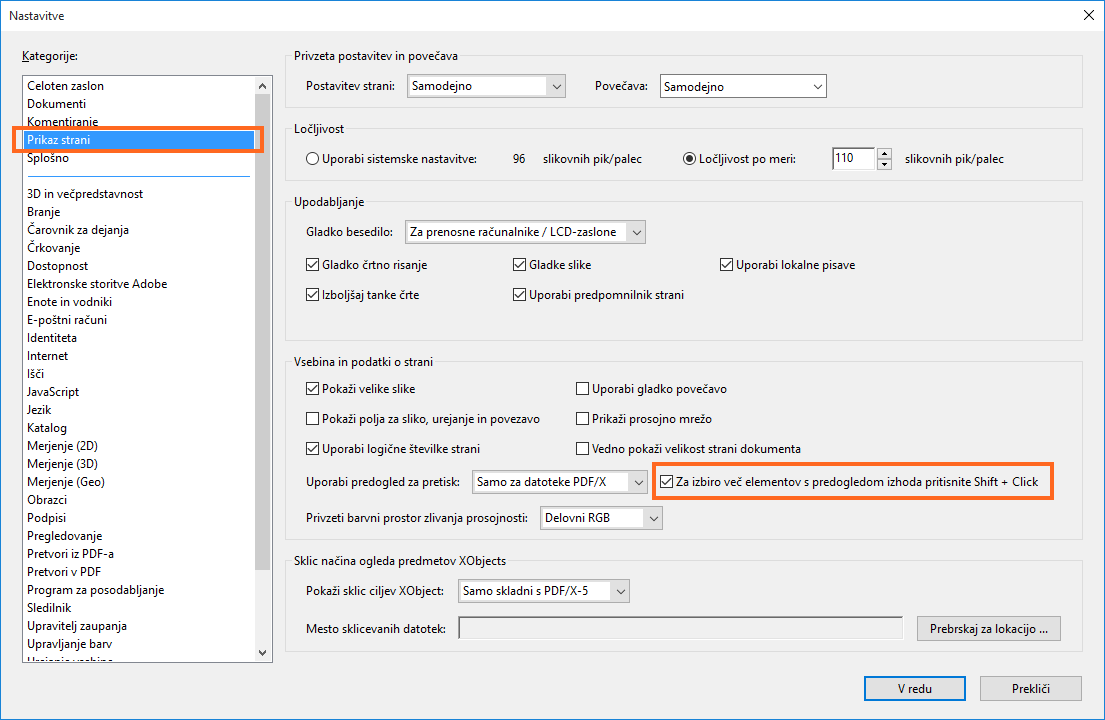Select Obrazci category
Image resolution: width=1105 pixels, height=720 pixels.
click(x=47, y=499)
